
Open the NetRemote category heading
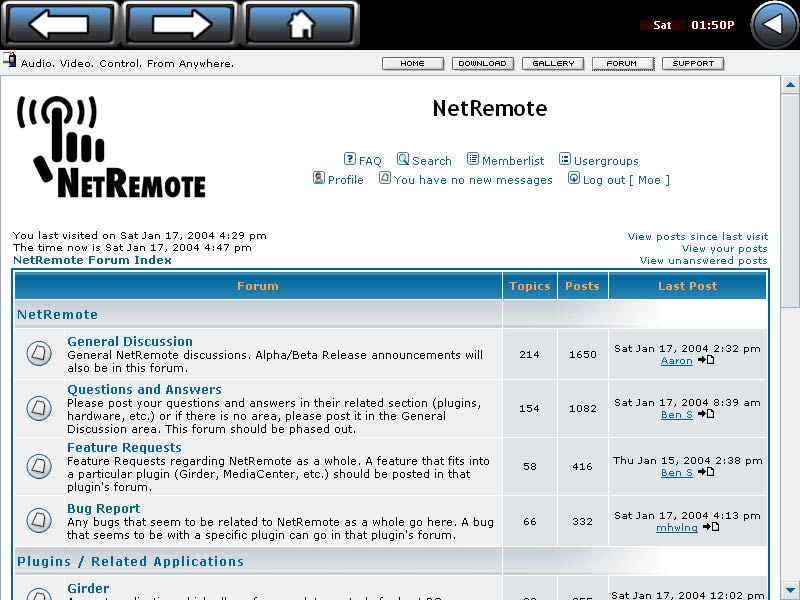57,314
